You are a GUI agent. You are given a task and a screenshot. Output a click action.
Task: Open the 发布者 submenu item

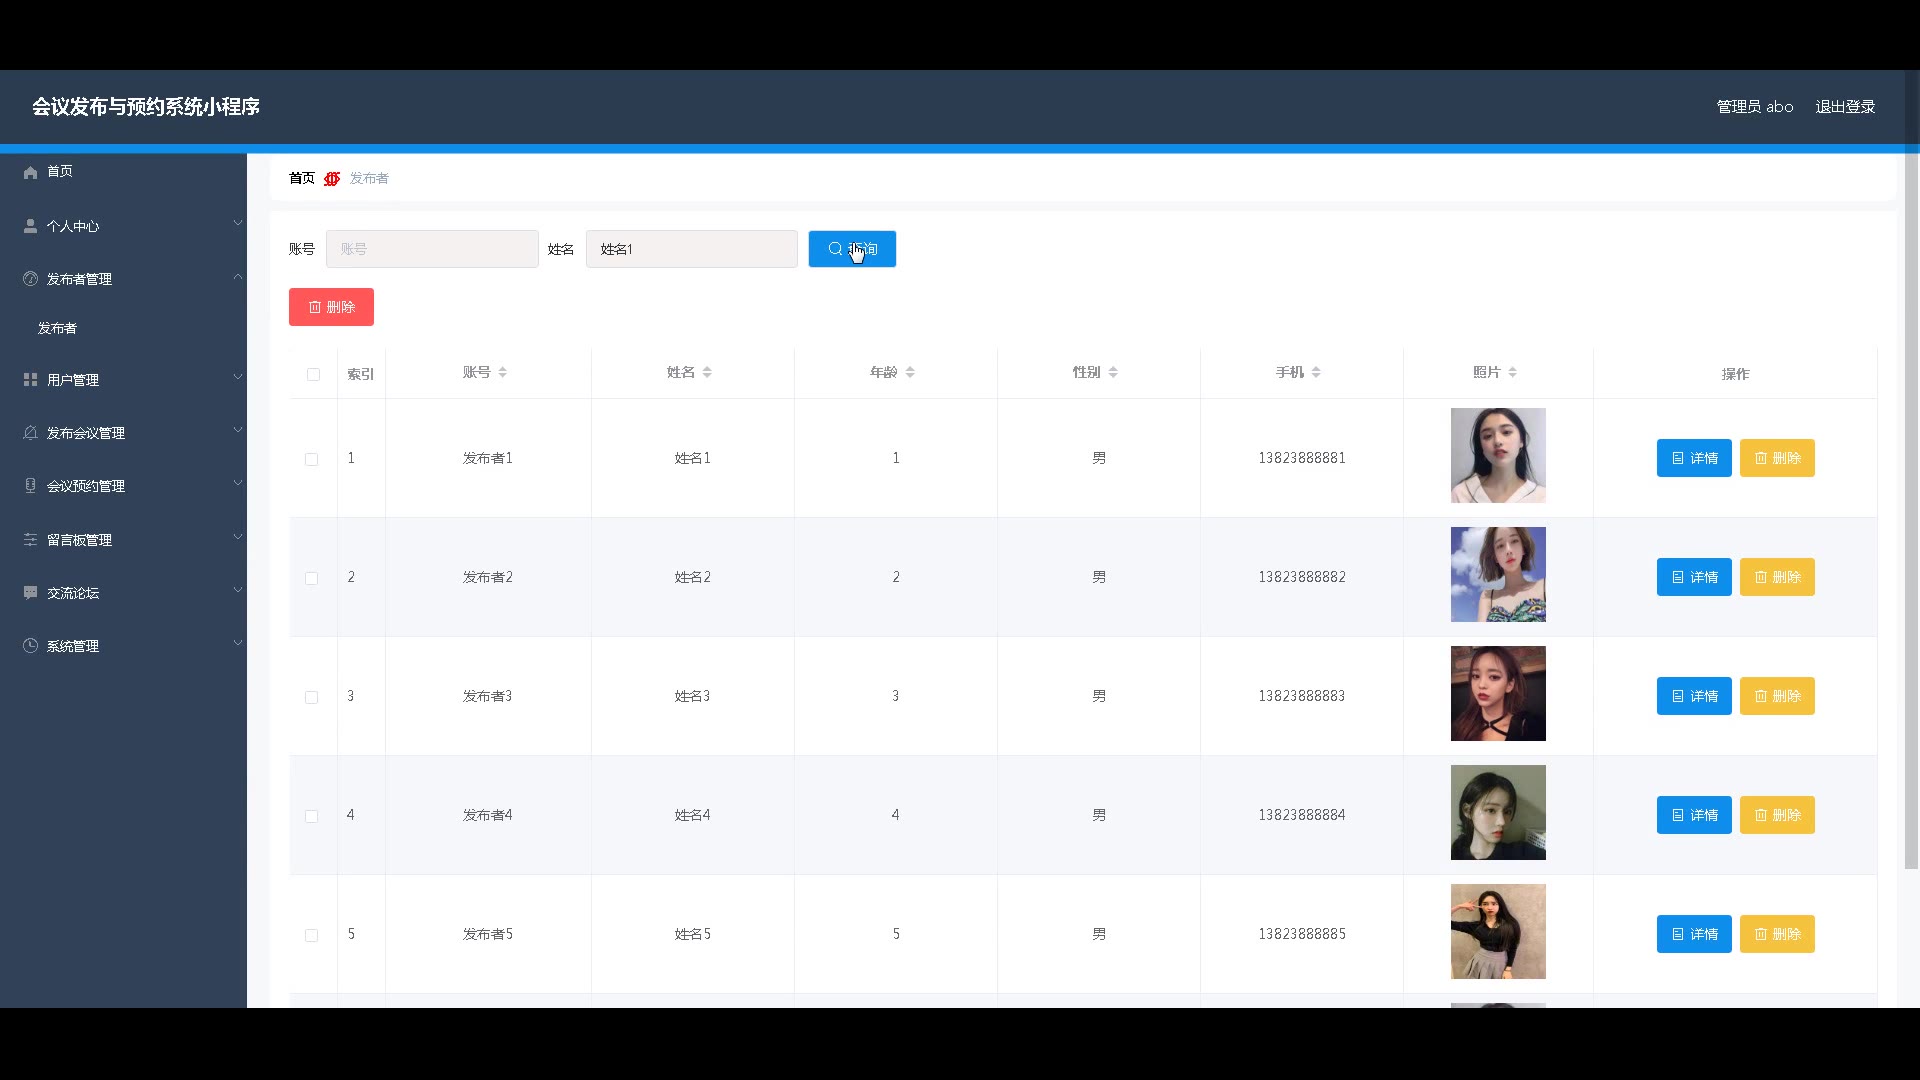(x=57, y=328)
